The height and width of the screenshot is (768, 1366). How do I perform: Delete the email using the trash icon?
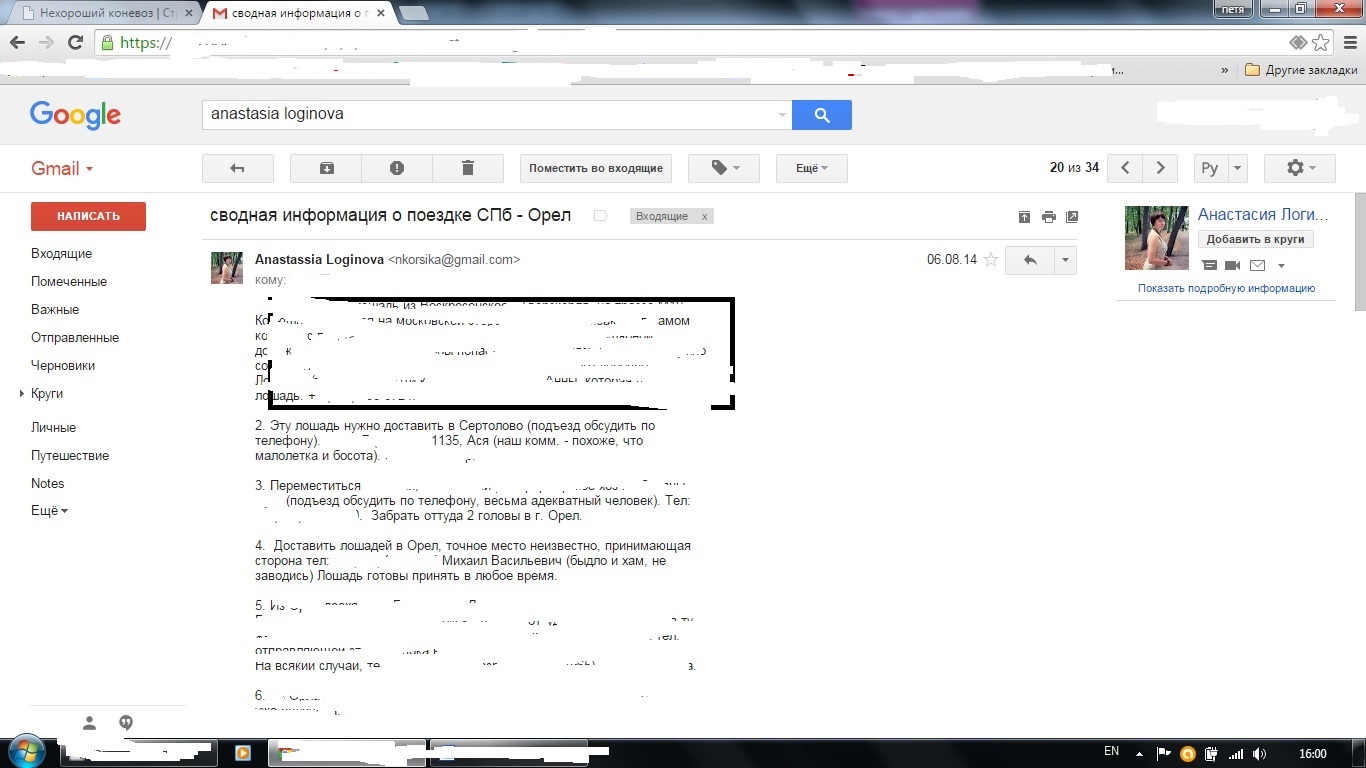click(x=467, y=168)
